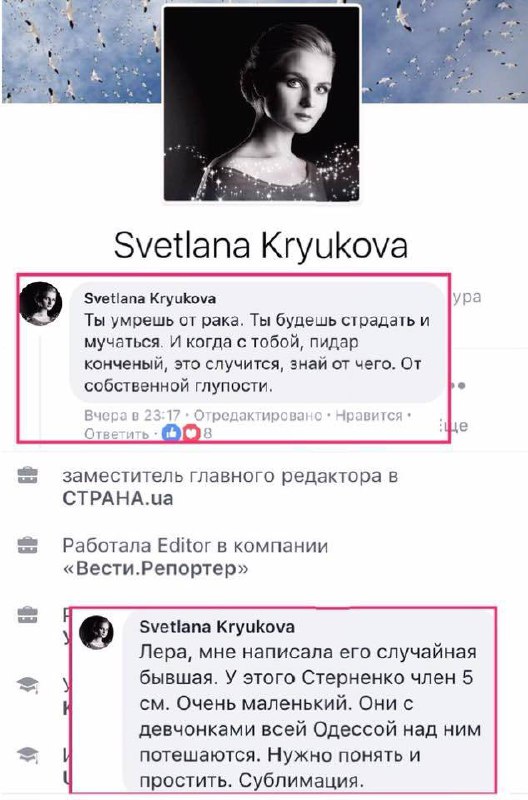Viewport: 528px width, 800px height.
Task: Open СТРАНА.ua page link
Action: (118, 498)
